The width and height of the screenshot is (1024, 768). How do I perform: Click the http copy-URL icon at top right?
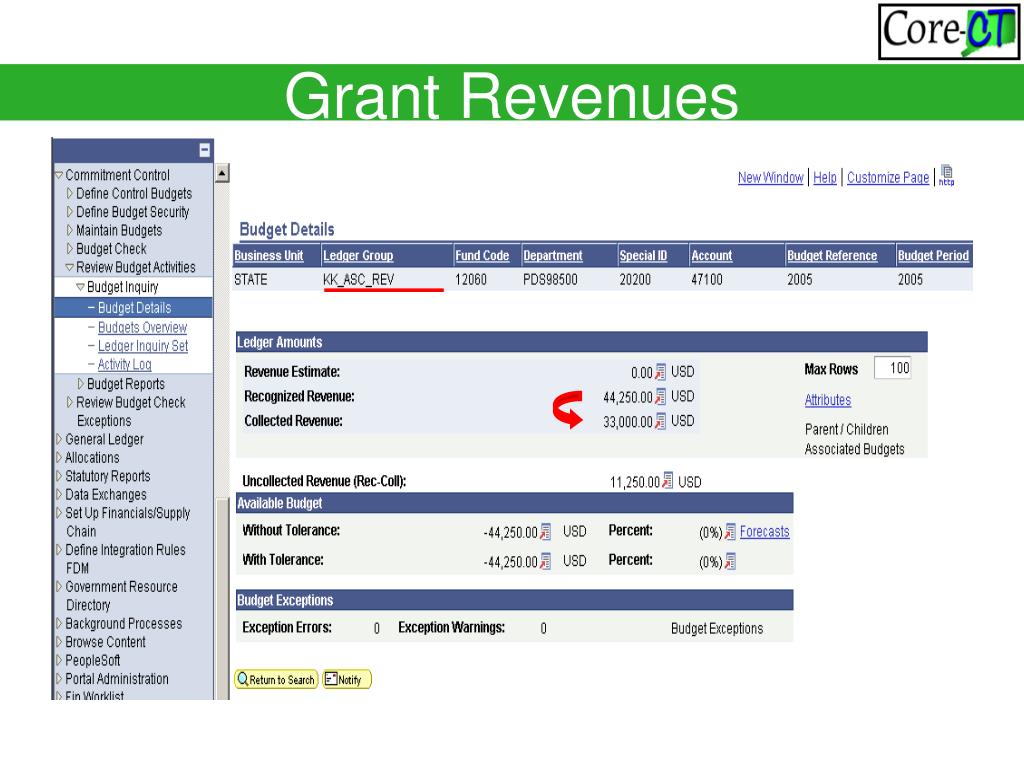click(x=947, y=176)
